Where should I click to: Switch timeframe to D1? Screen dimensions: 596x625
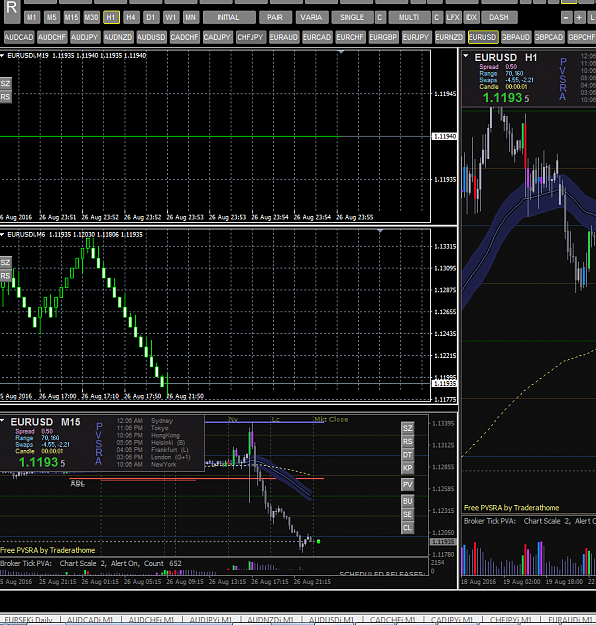pyautogui.click(x=151, y=18)
